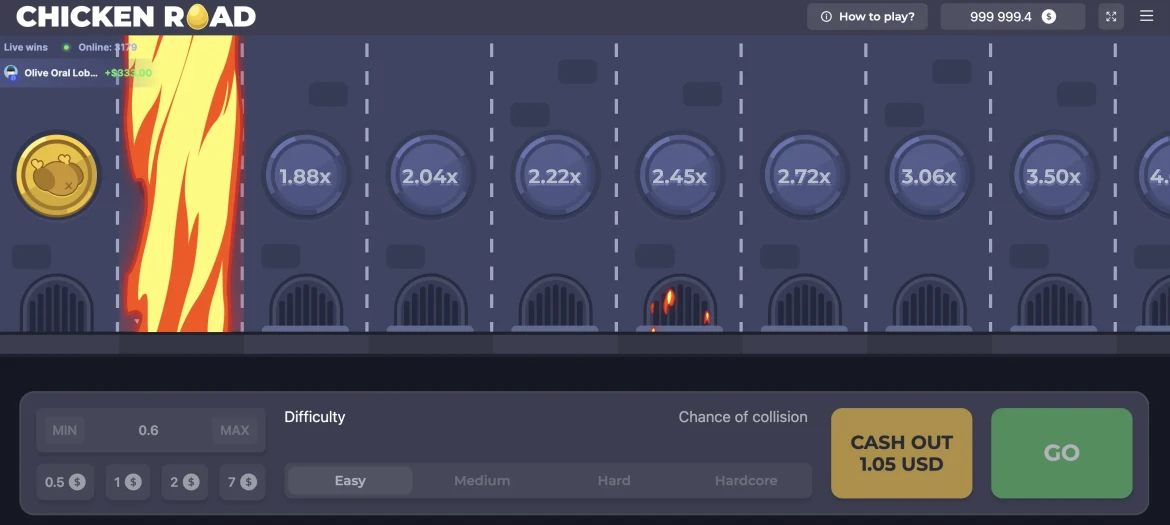Image resolution: width=1170 pixels, height=525 pixels.
Task: Click the 3.06x multiplier manhole
Action: tap(928, 176)
